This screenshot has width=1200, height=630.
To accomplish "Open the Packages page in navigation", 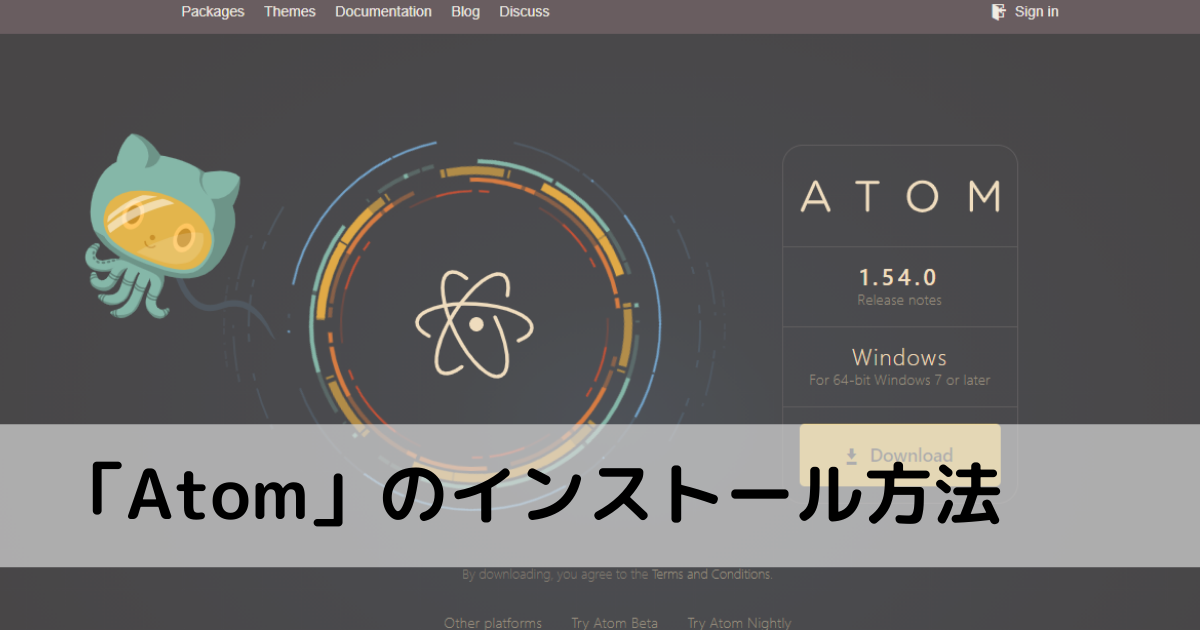I will point(212,12).
